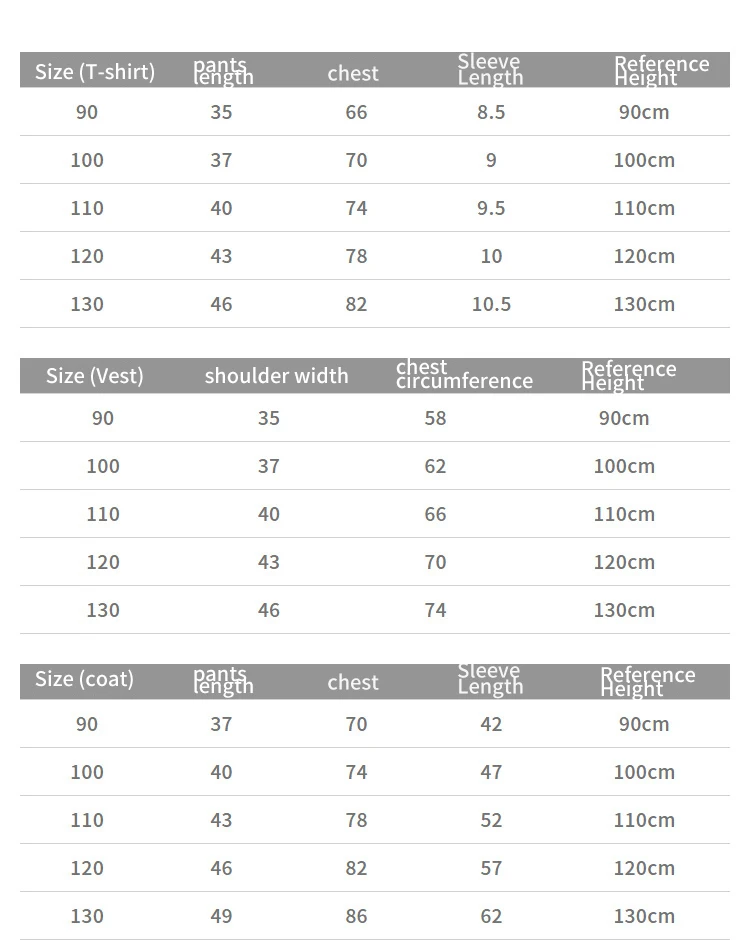The image size is (750, 940).
Task: Select sleeve length 42 in coat table
Action: coord(491,724)
